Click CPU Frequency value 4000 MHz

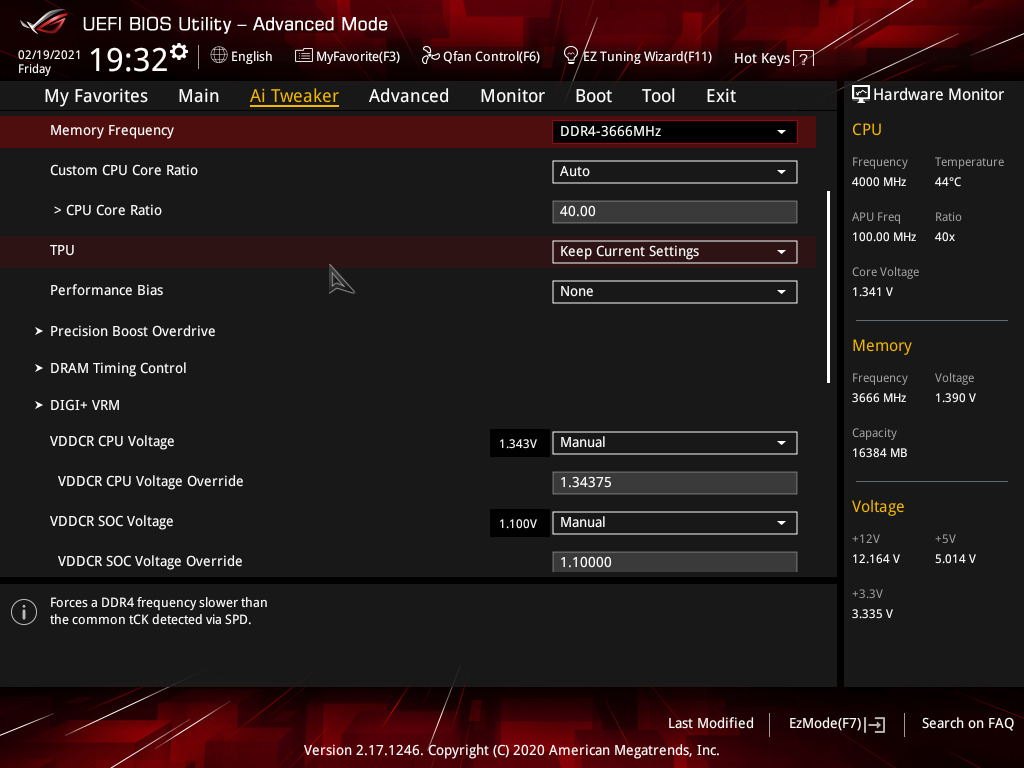(879, 182)
